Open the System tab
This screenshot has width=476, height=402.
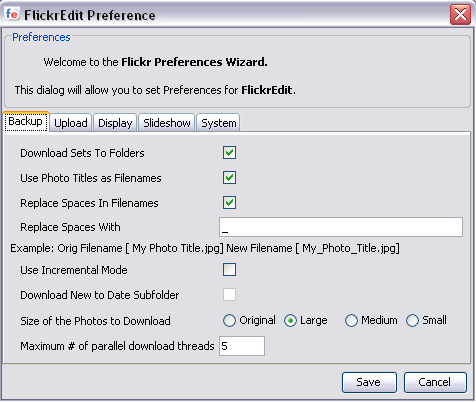pyautogui.click(x=219, y=123)
